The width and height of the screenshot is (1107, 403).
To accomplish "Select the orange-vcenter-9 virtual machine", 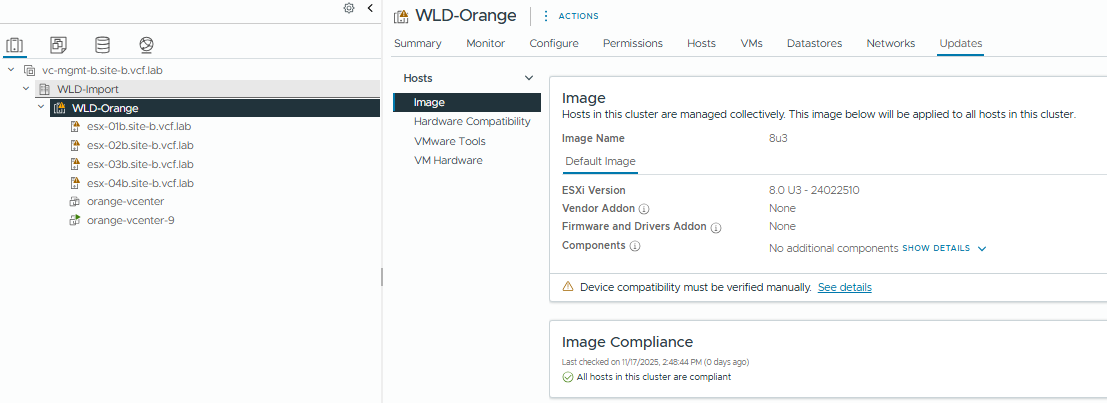I will [131, 220].
